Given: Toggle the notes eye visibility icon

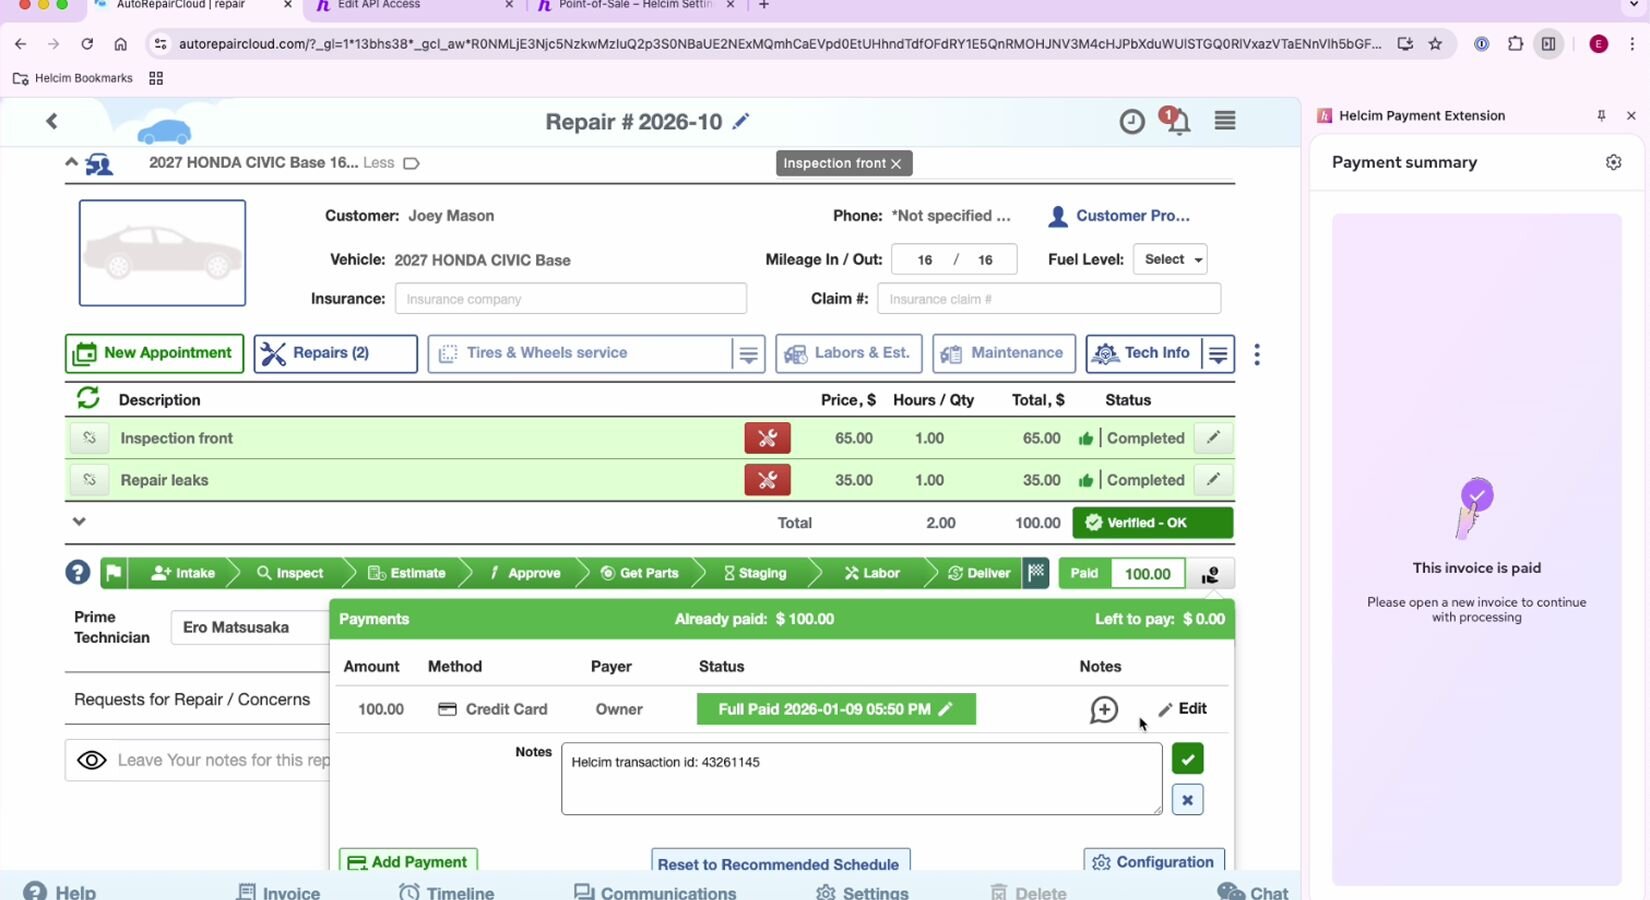Looking at the screenshot, I should [x=92, y=760].
